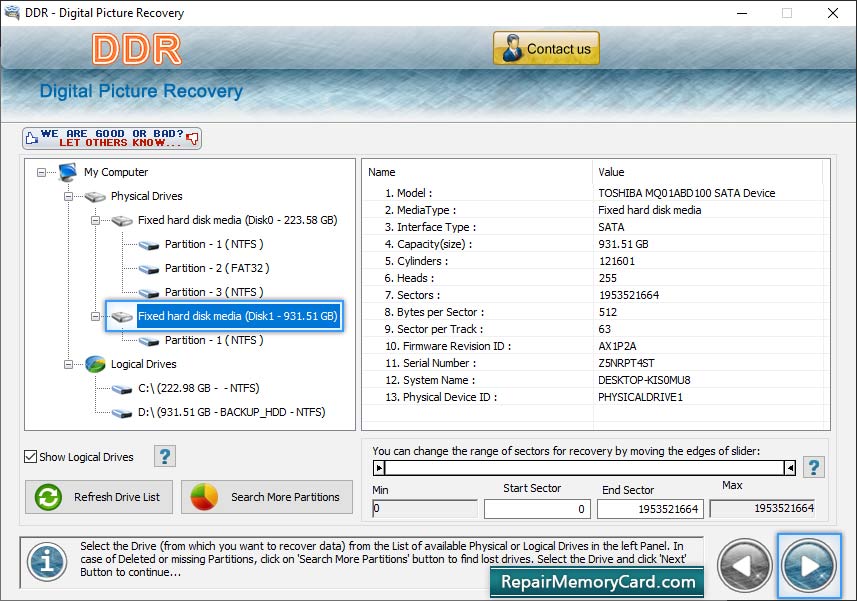Click the sector range slider track

pyautogui.click(x=584, y=468)
